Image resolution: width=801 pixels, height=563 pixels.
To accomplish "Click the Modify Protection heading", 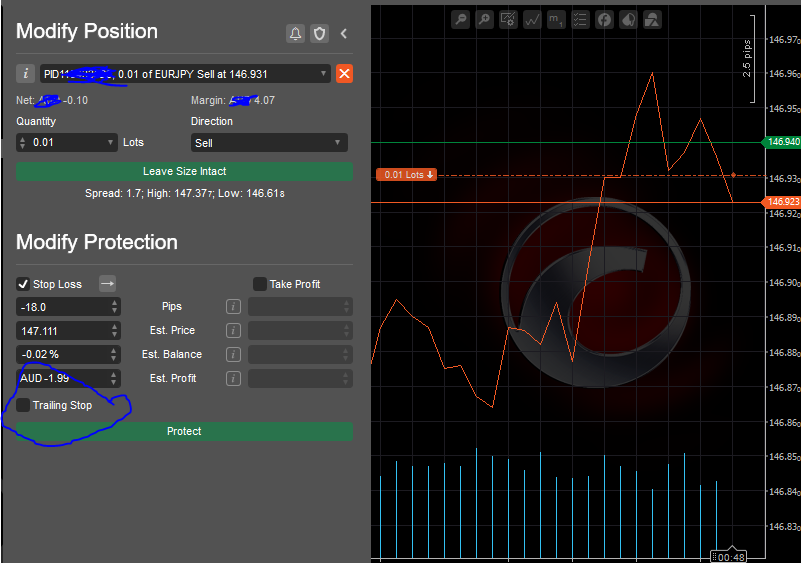I will pos(97,242).
